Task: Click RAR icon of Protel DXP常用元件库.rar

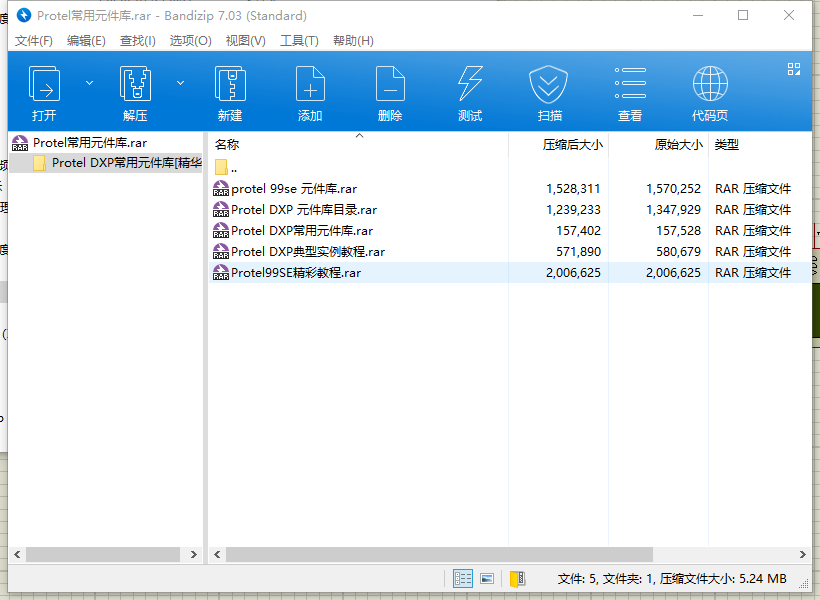Action: click(x=221, y=230)
